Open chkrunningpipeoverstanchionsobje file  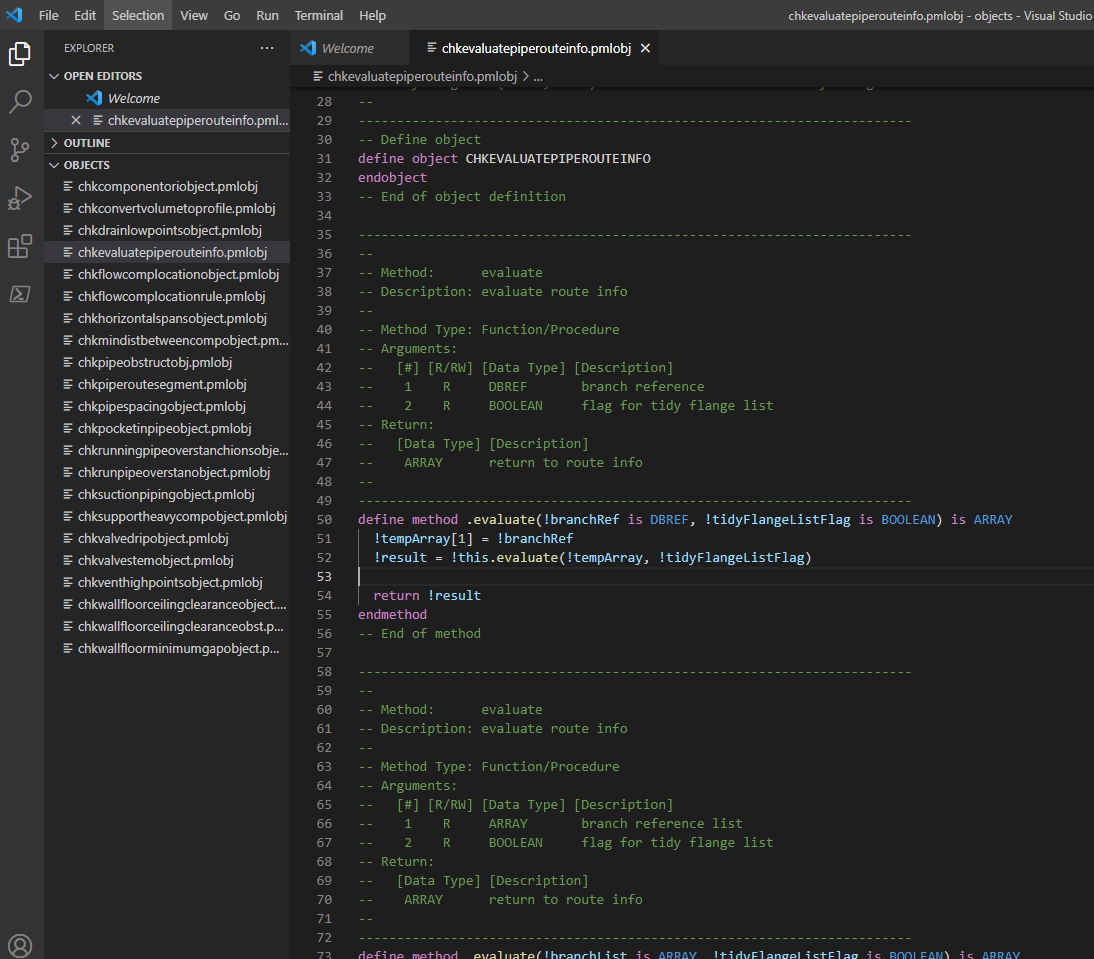[183, 450]
